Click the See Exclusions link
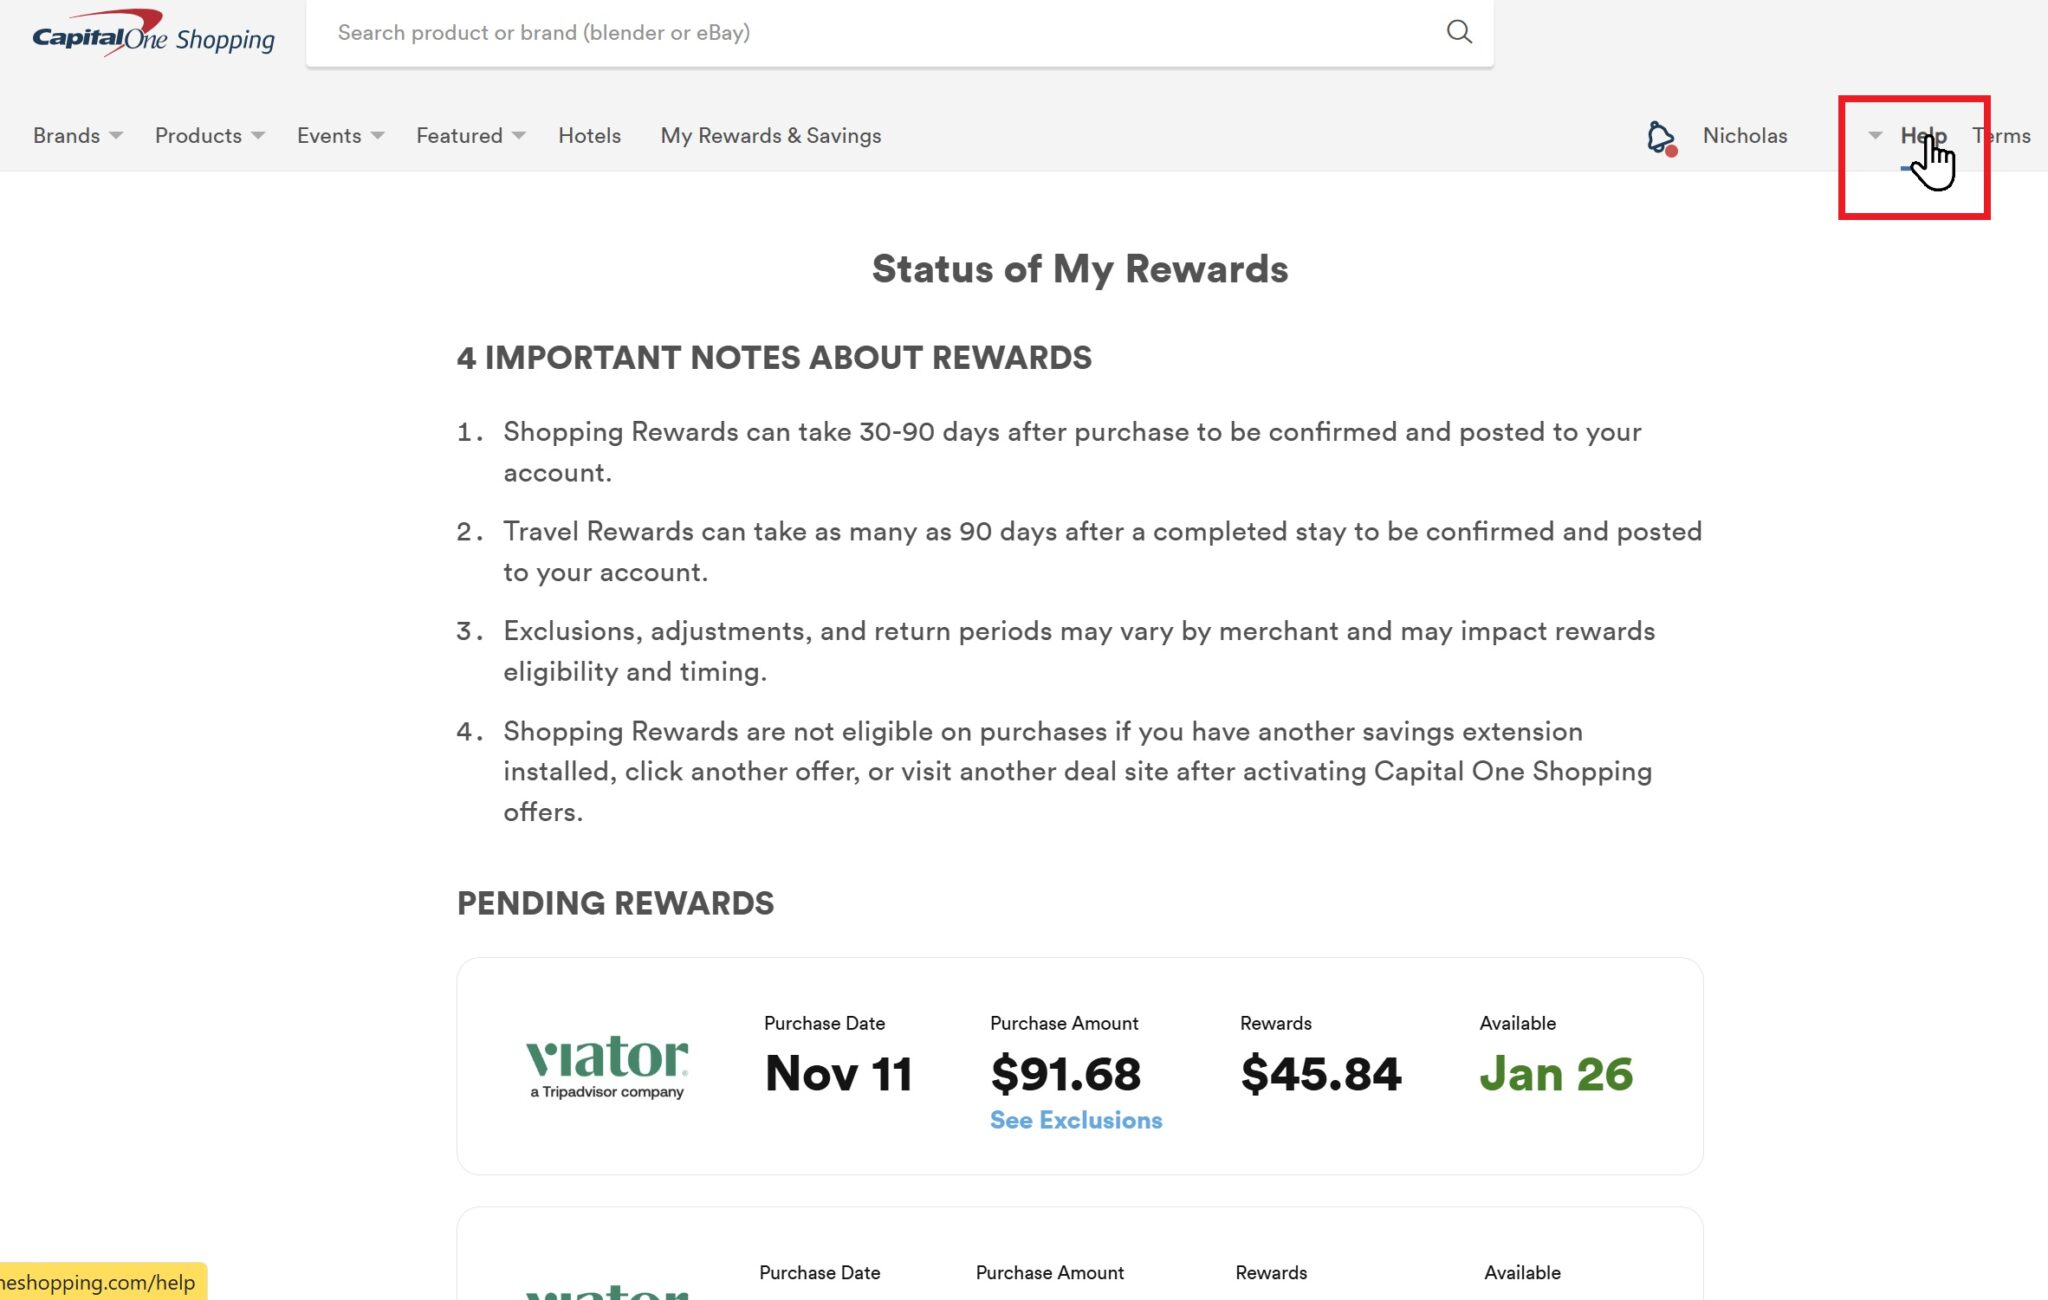Viewport: 2048px width, 1300px height. point(1075,1120)
